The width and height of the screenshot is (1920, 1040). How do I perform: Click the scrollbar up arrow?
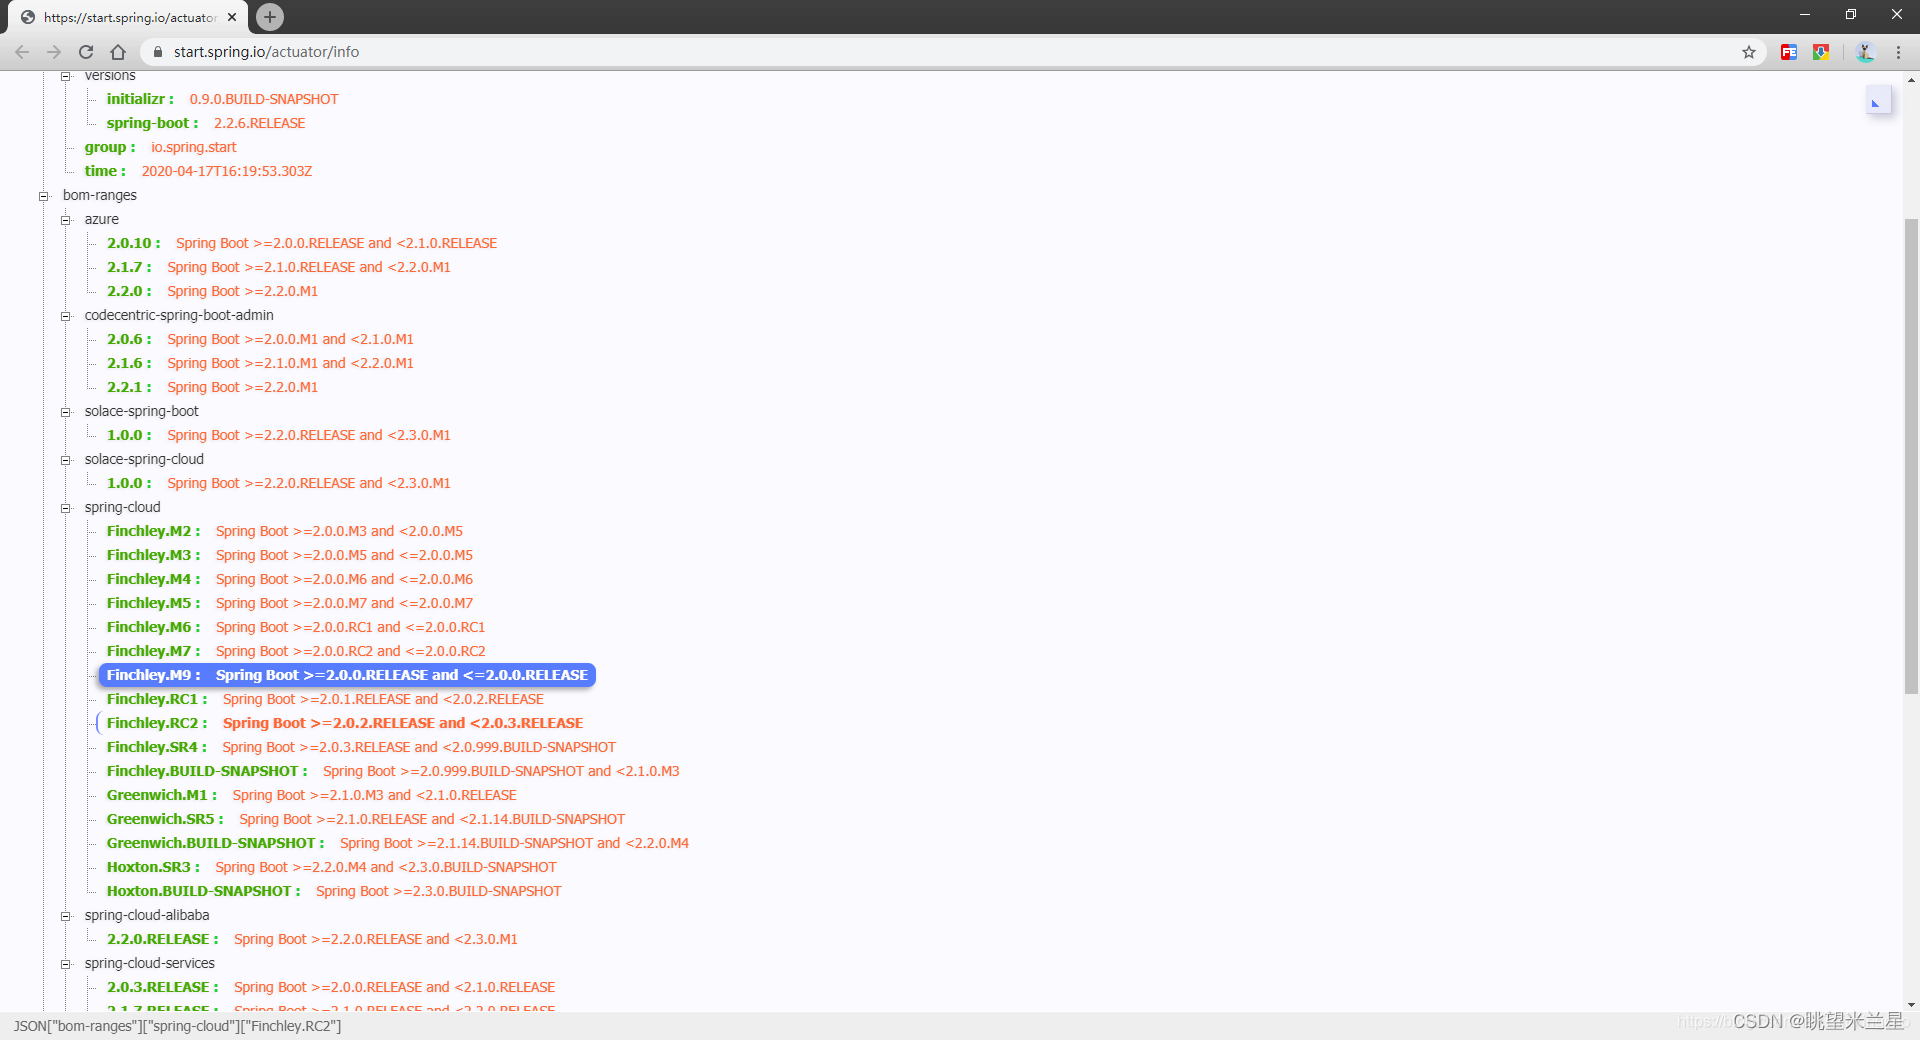[x=1911, y=79]
